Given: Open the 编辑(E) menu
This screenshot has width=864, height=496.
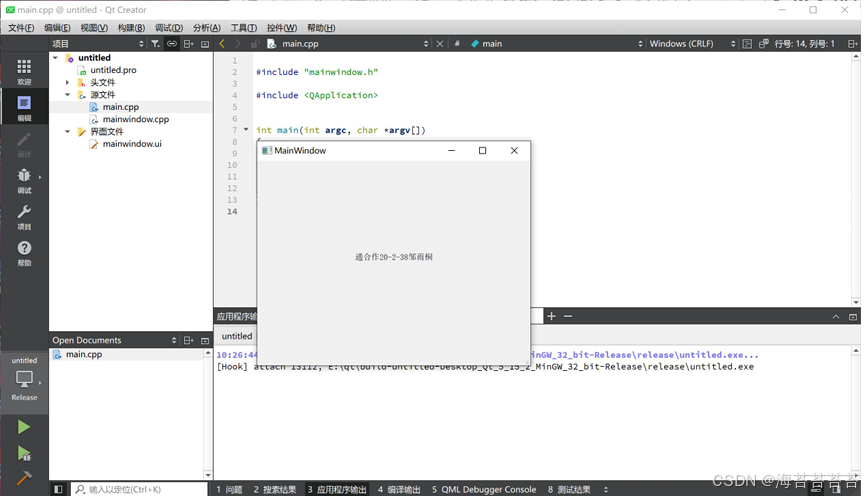Looking at the screenshot, I should coord(57,28).
